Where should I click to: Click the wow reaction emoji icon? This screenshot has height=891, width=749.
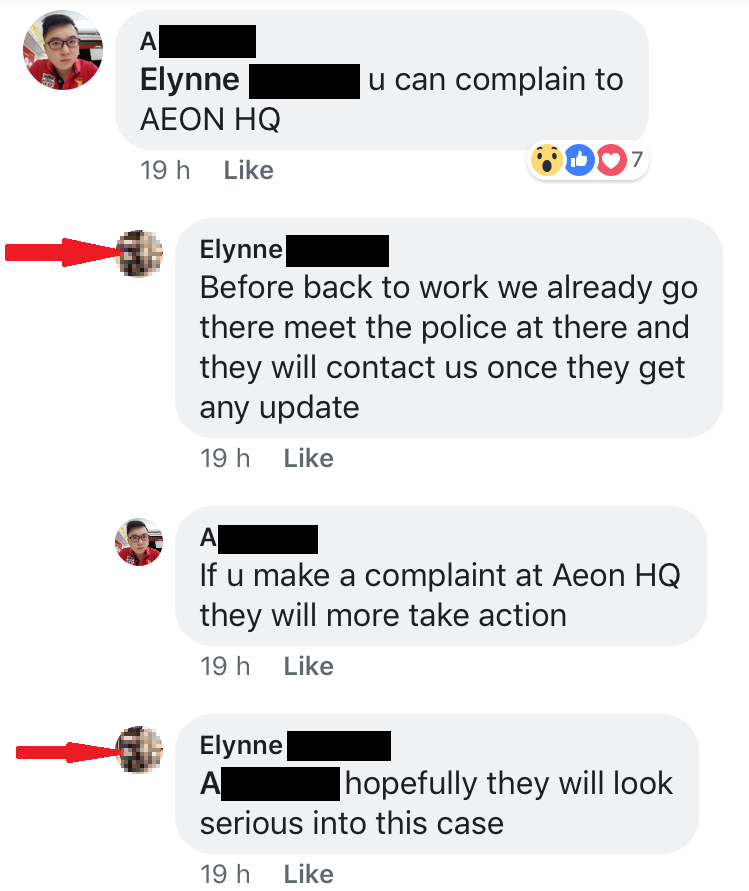[547, 160]
